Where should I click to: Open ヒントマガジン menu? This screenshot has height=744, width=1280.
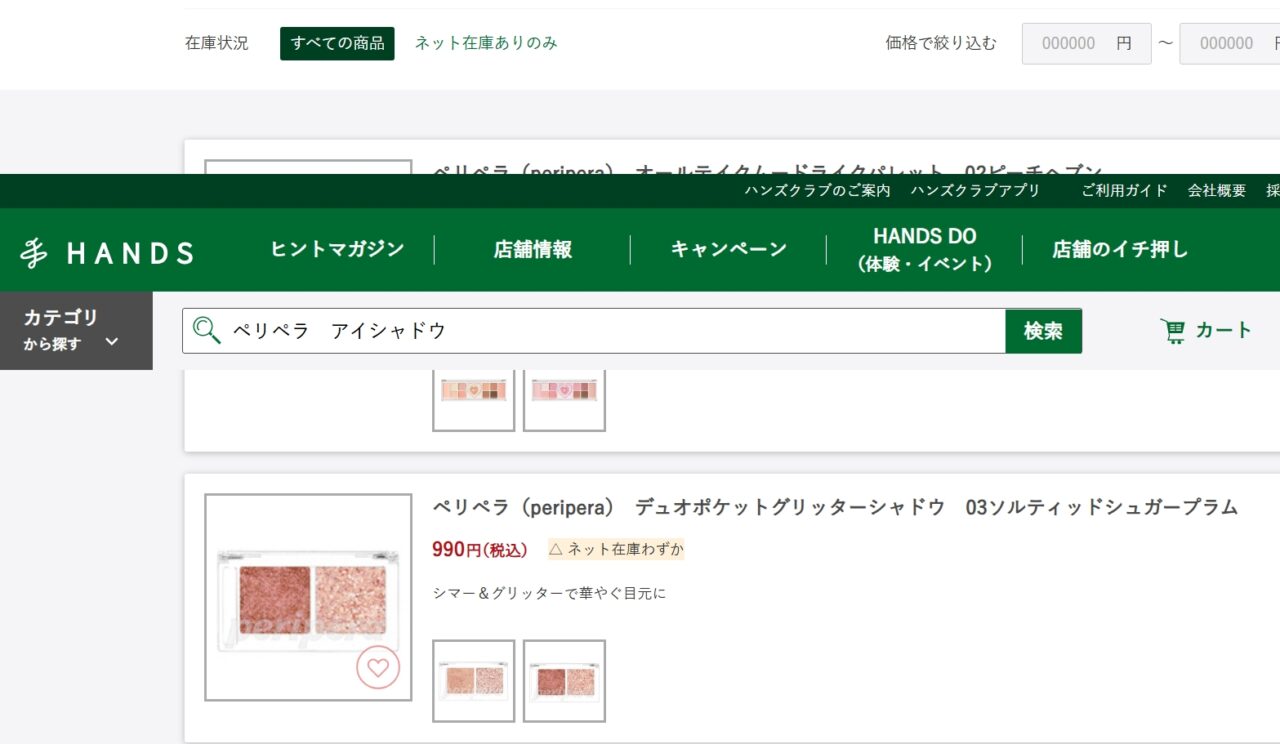point(337,249)
